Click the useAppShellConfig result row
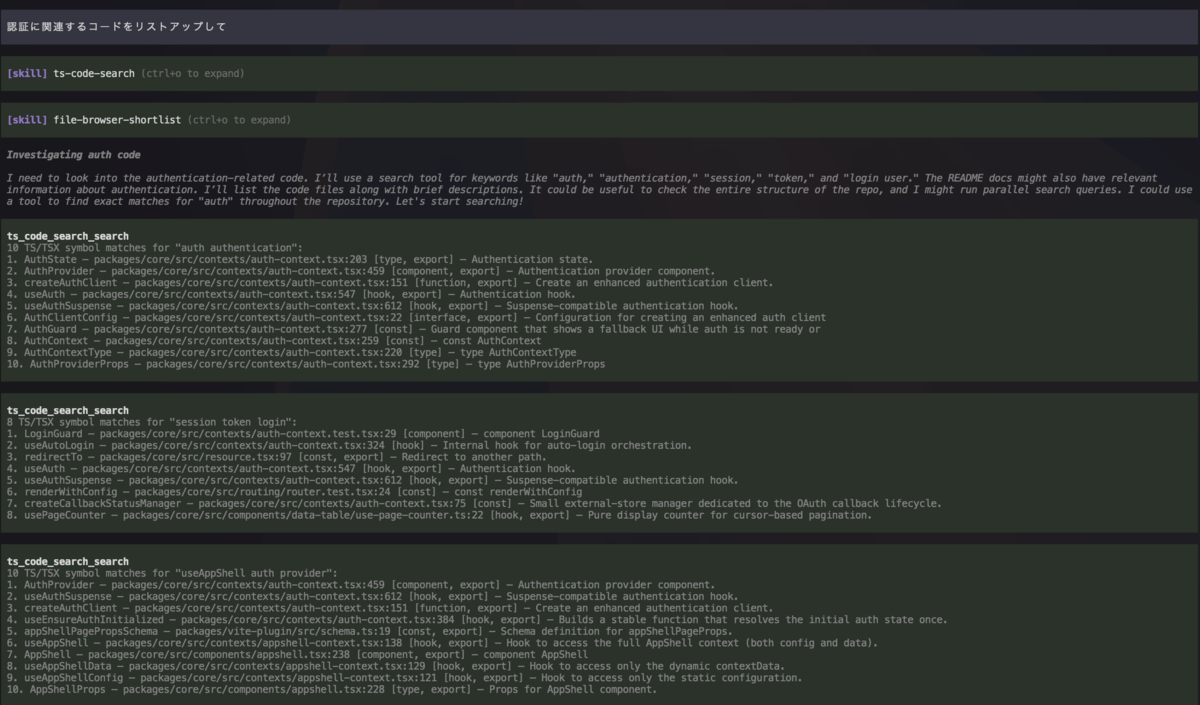The width and height of the screenshot is (1200, 705). tap(404, 678)
